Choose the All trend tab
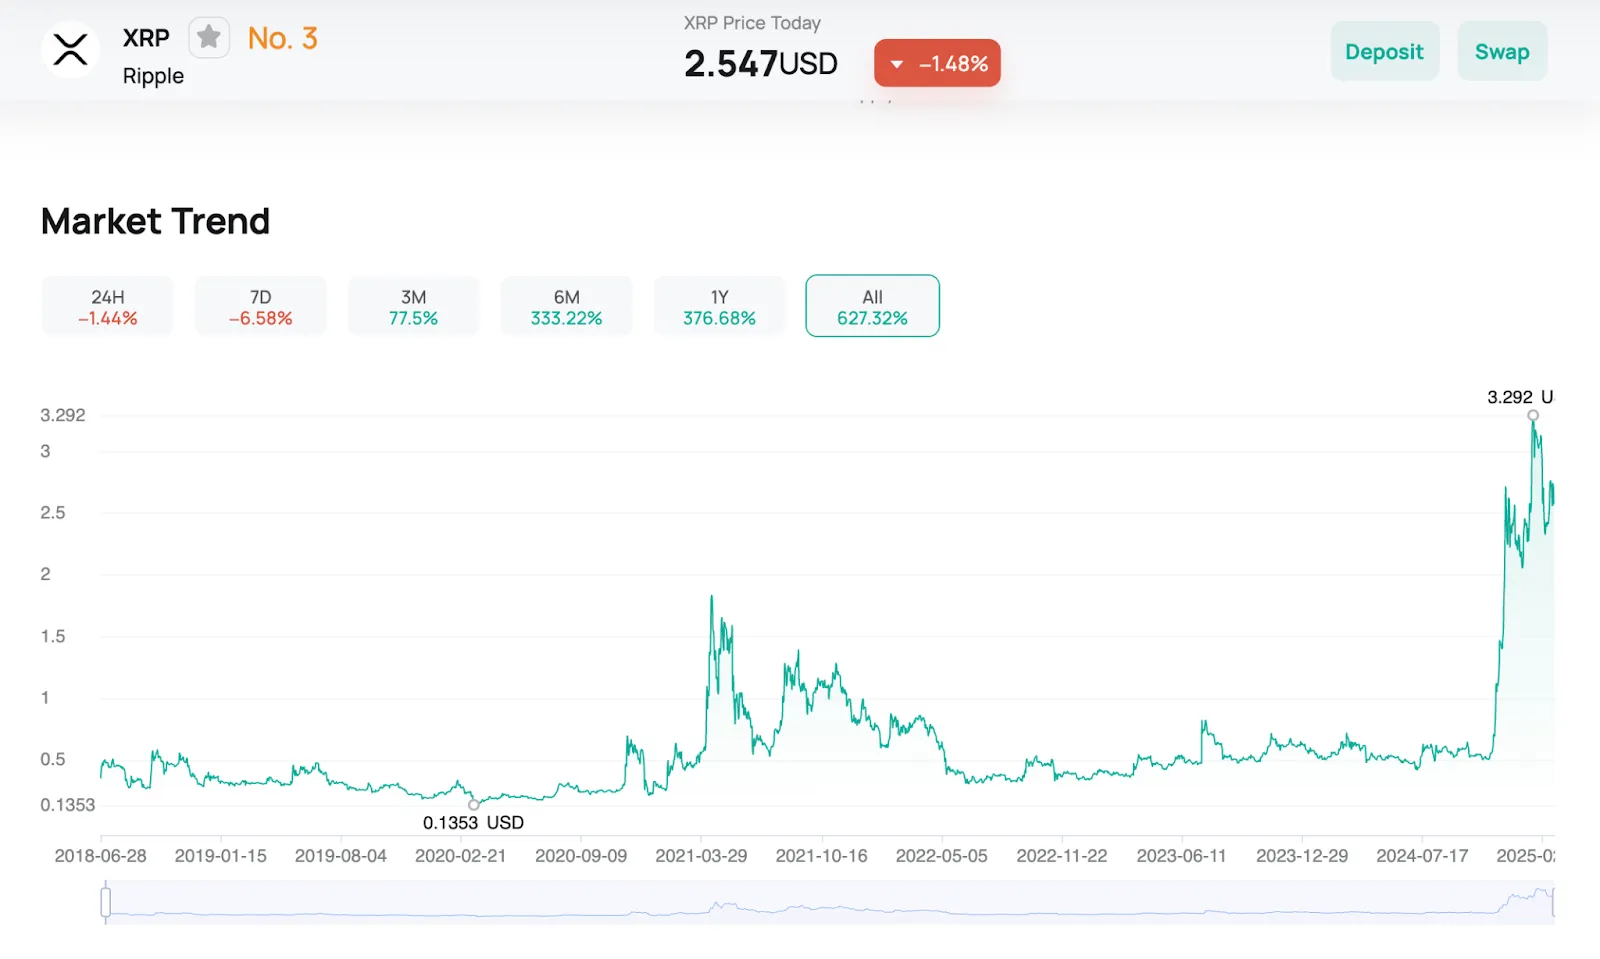Viewport: 1600px width, 959px height. pyautogui.click(x=872, y=306)
